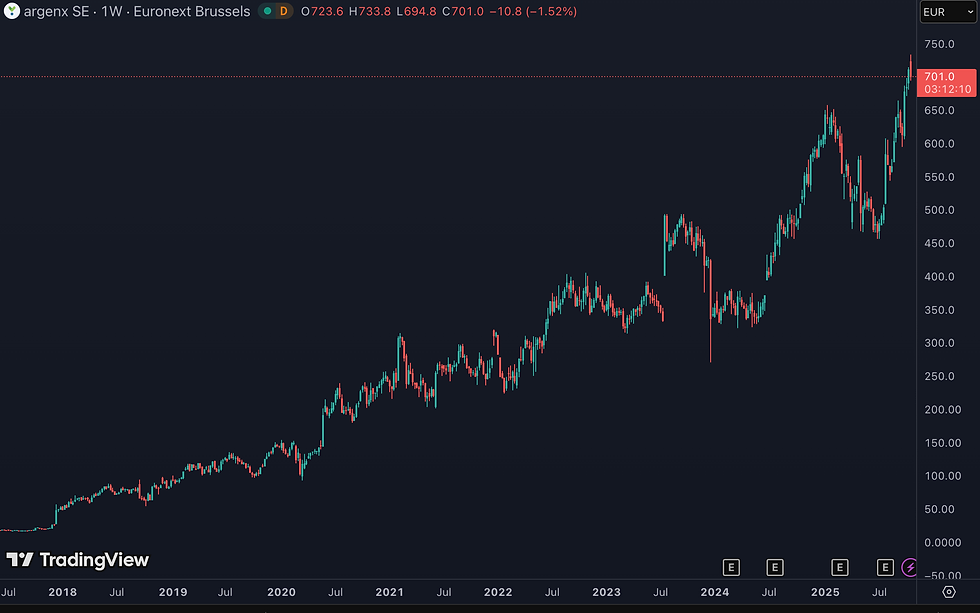Click the 750.0 price scale label

pos(939,44)
